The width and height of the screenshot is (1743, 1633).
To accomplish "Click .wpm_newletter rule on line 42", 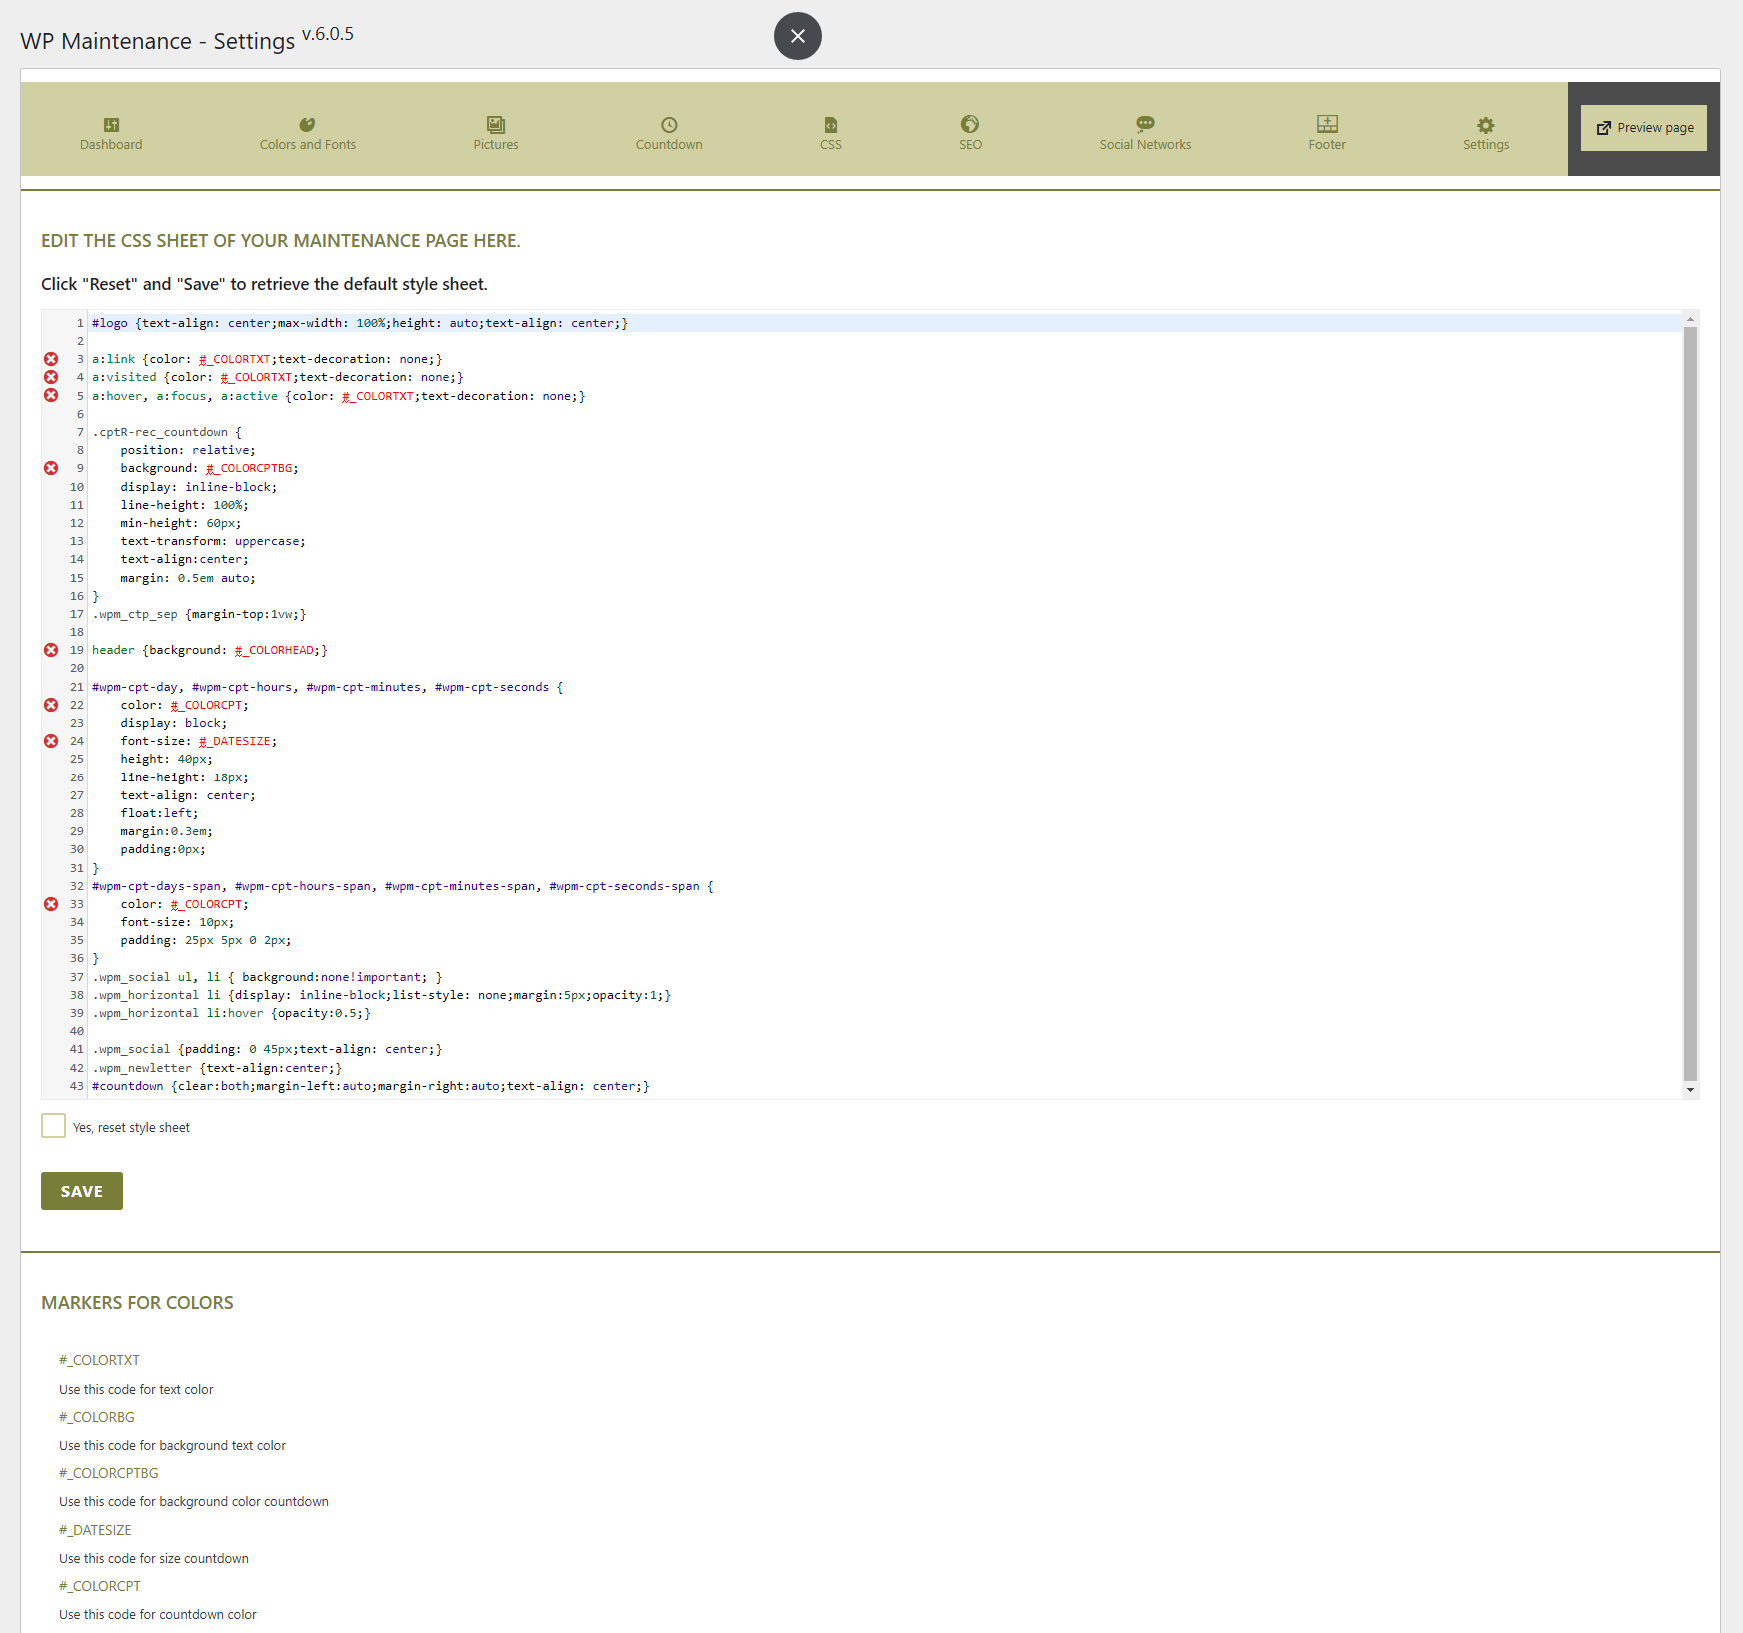I will point(217,1068).
